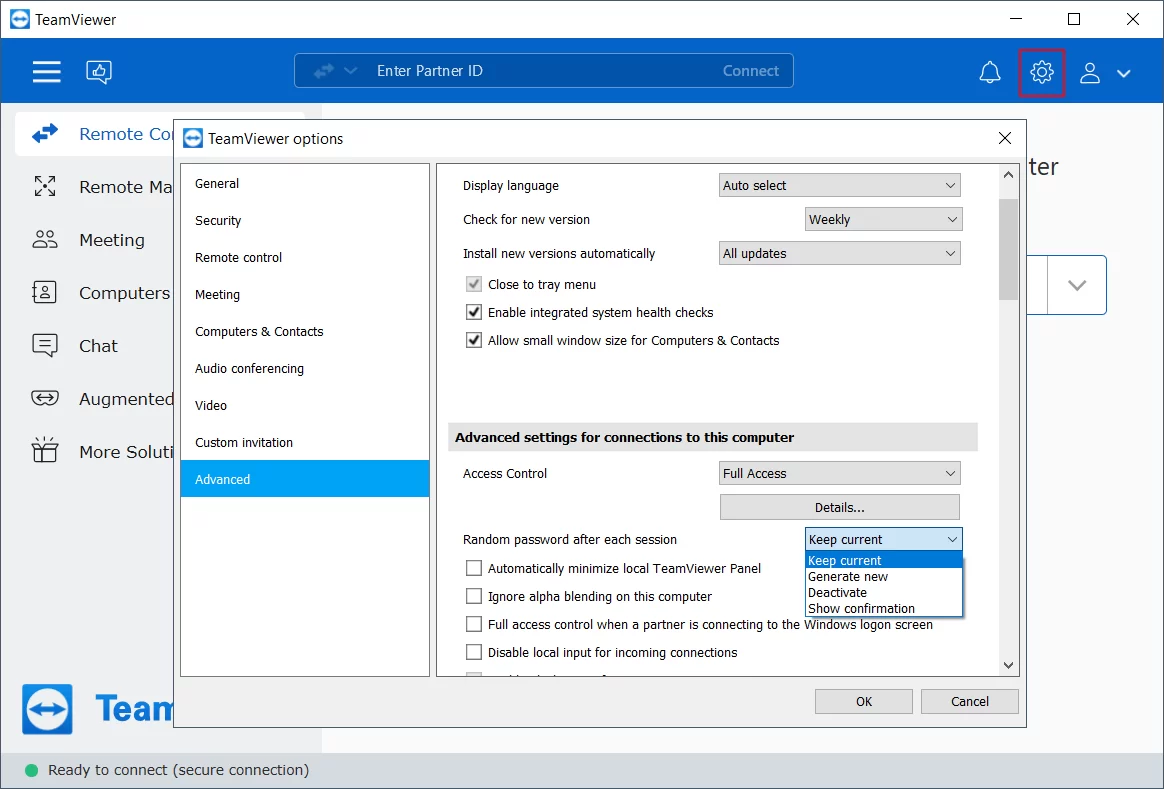Viewport: 1164px width, 789px height.
Task: Click the Details... button
Action: click(839, 507)
